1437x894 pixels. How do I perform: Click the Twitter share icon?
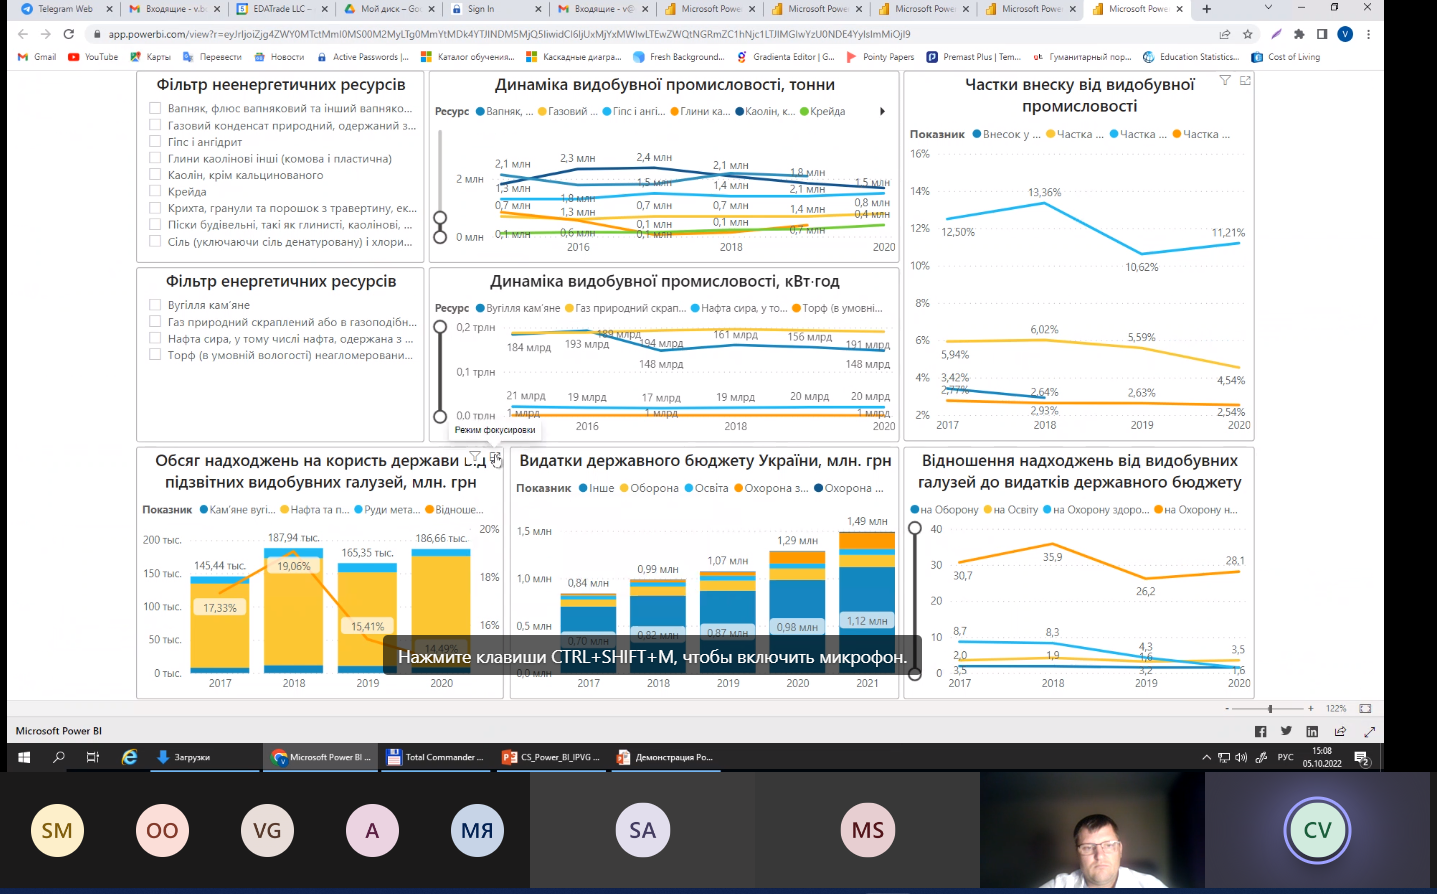1286,731
